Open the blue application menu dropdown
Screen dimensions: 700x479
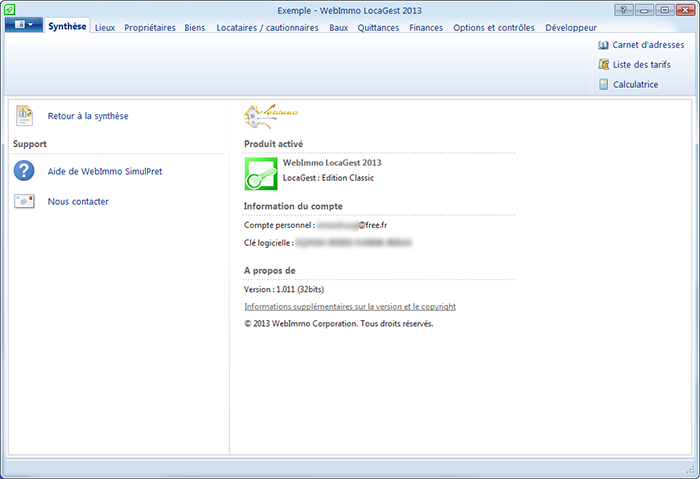click(x=24, y=25)
